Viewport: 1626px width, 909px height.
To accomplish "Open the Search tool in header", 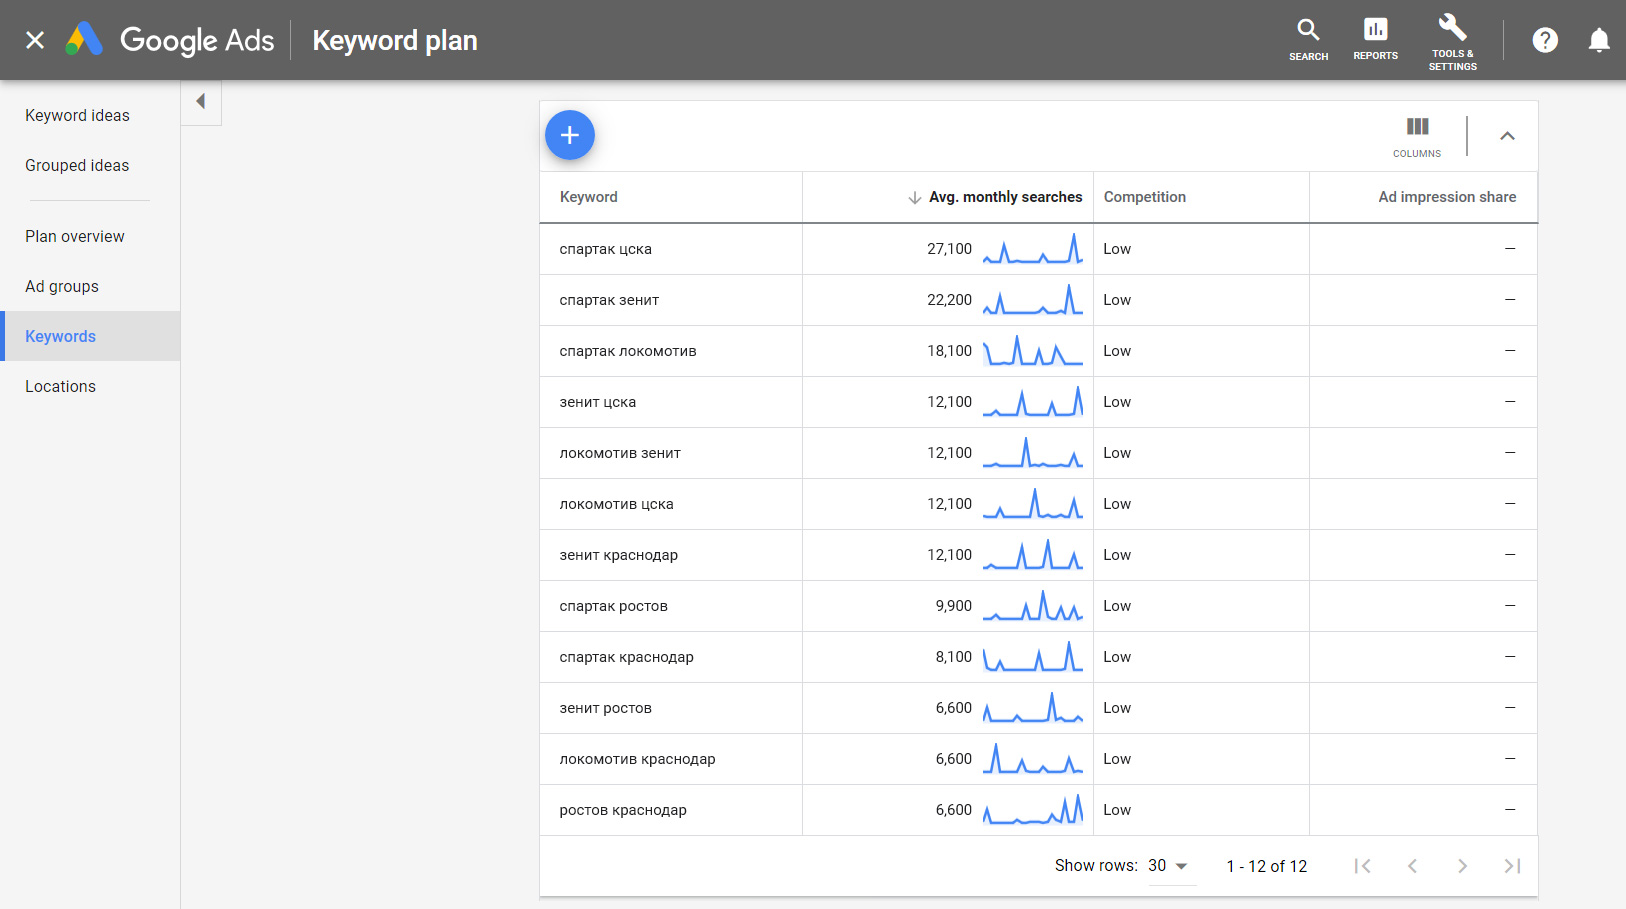I will 1308,40.
